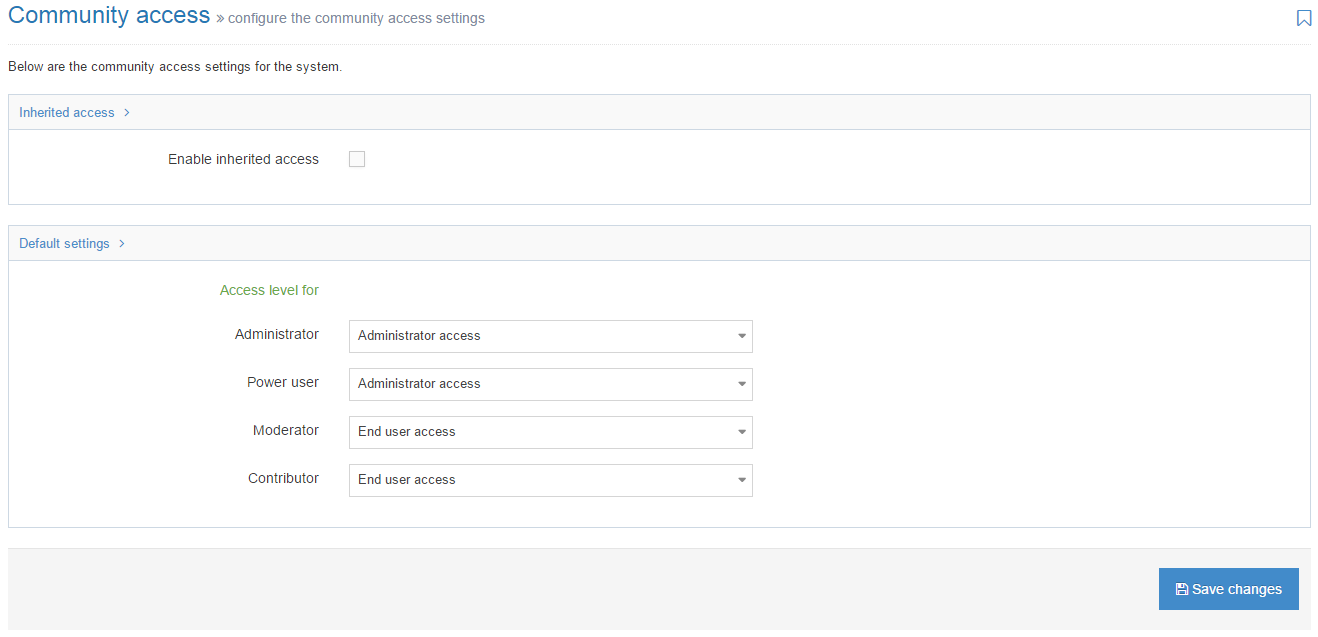This screenshot has height=637, width=1318.
Task: Click the Power user field label
Action: (283, 382)
